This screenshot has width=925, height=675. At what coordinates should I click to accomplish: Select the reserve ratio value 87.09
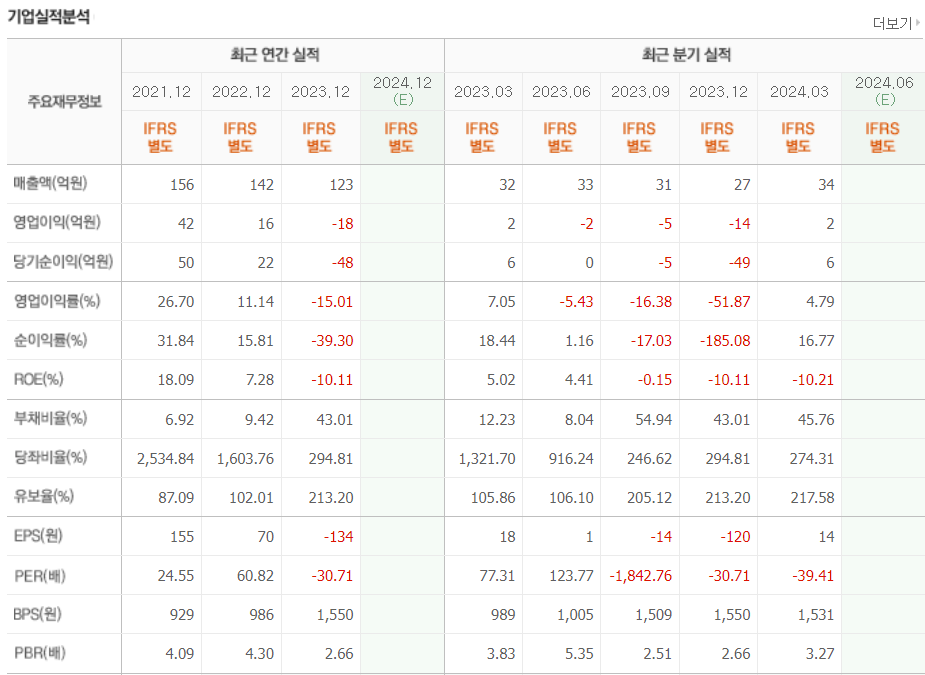click(x=176, y=497)
